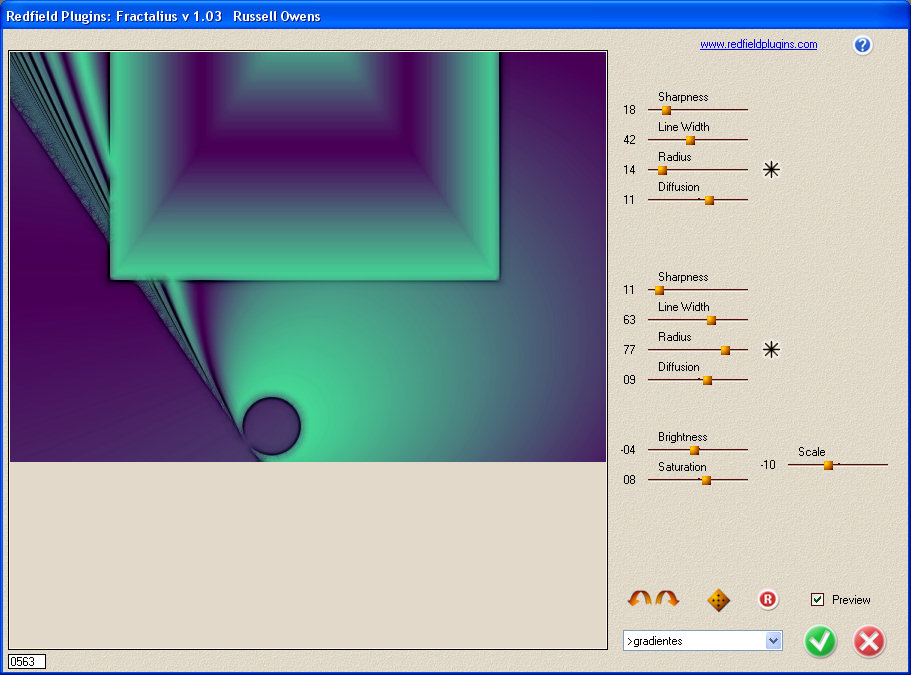Open the >gradientes preset dropdown
Image resolution: width=911 pixels, height=675 pixels.
(702, 641)
